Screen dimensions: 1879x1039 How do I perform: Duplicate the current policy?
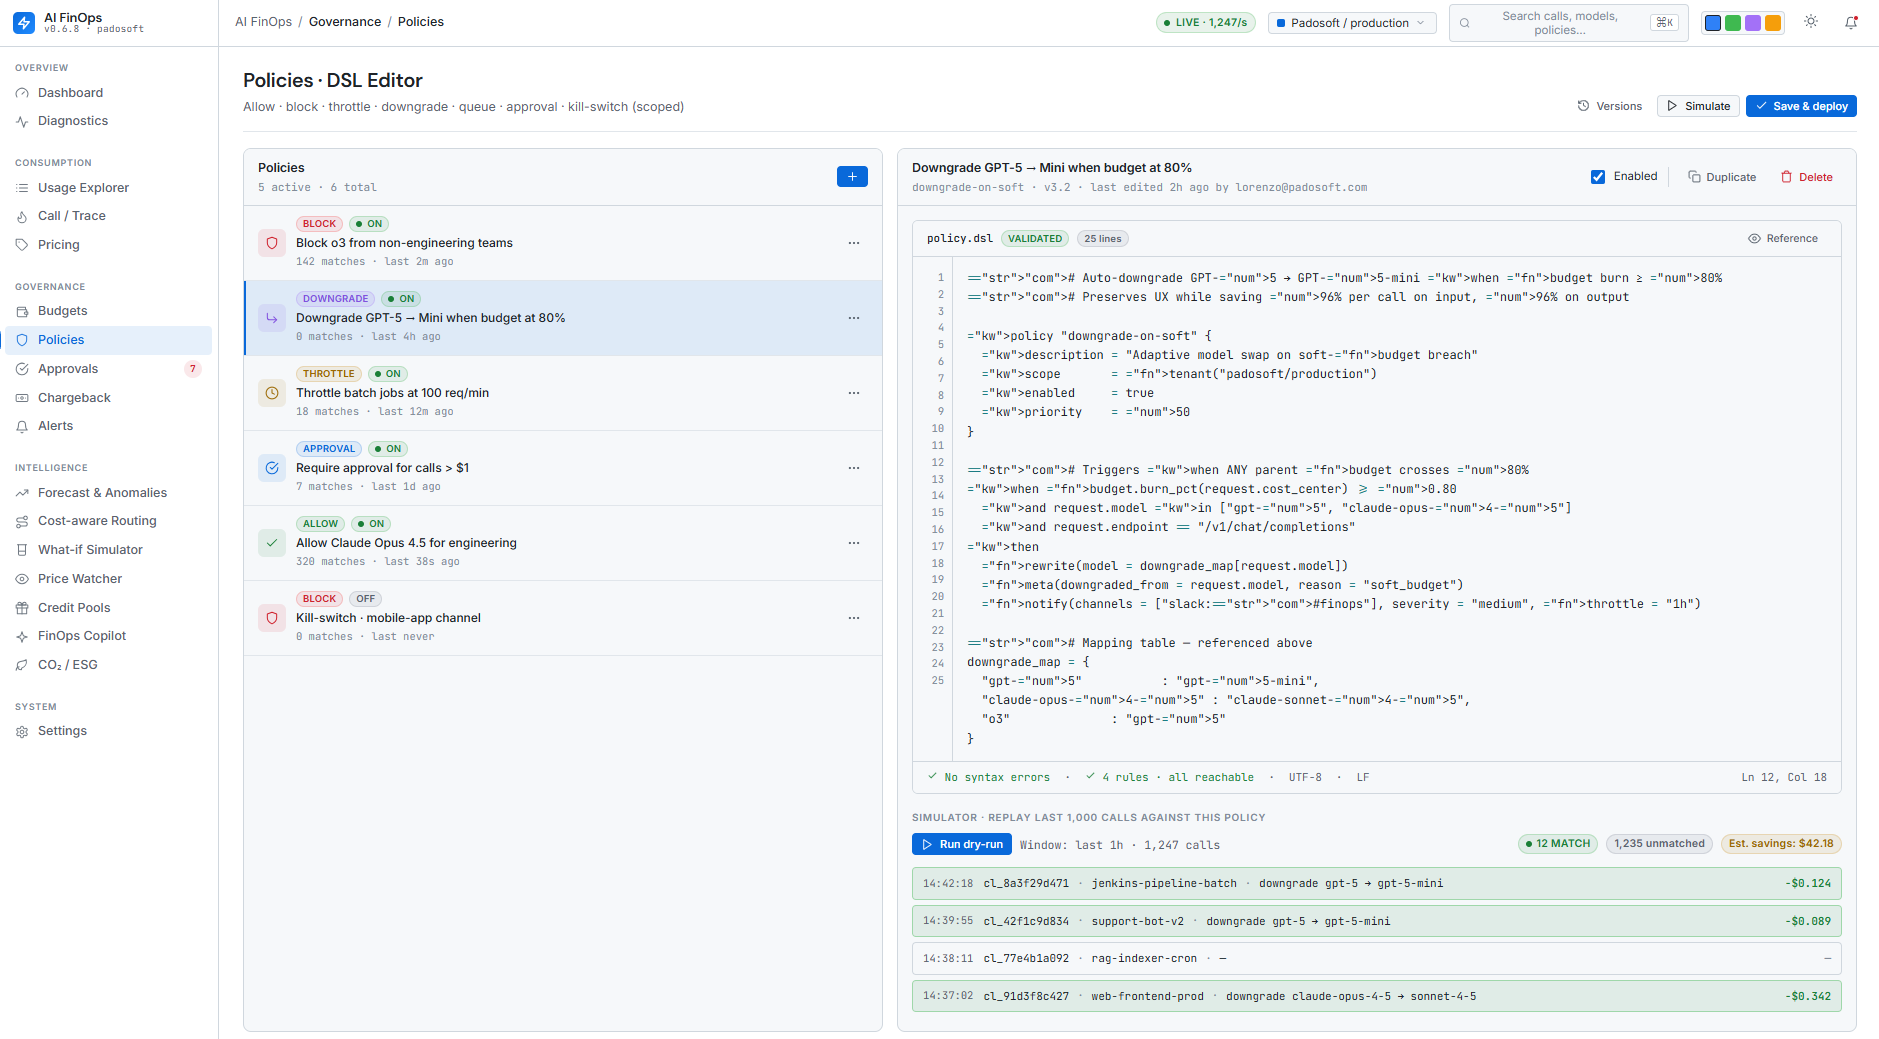coord(1722,177)
